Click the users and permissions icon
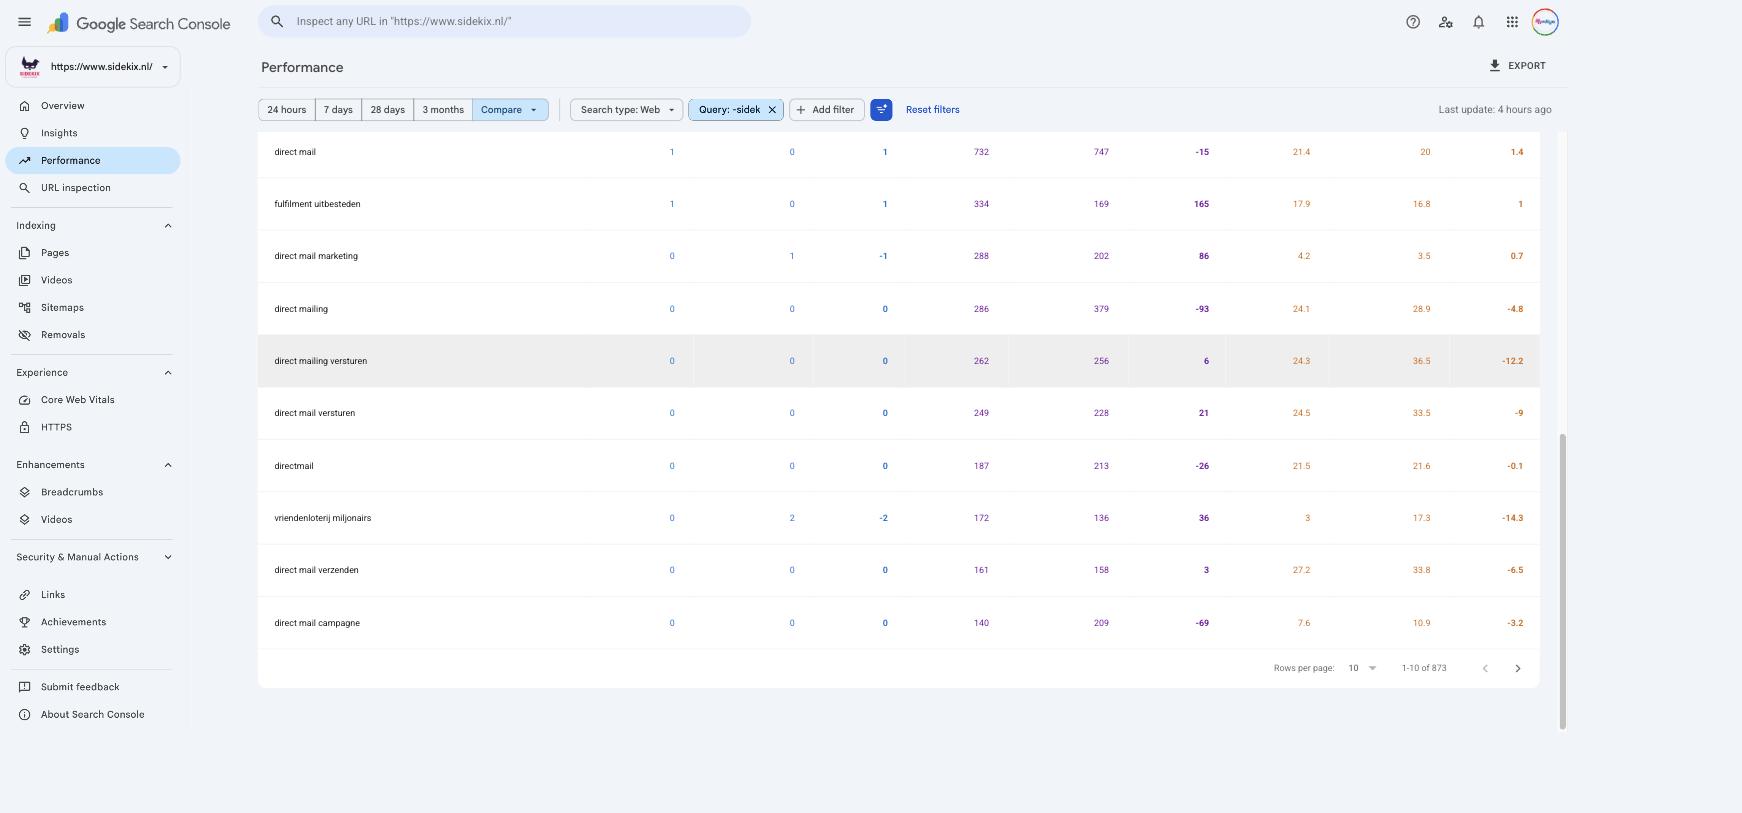This screenshot has width=1742, height=813. [x=1446, y=22]
